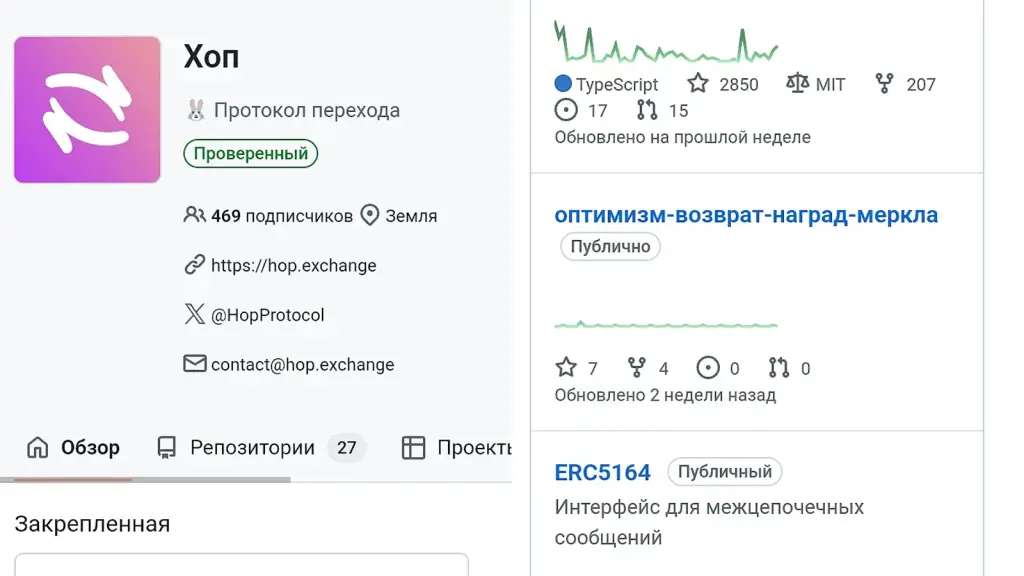The height and width of the screenshot is (576, 1024).
Task: Click the star icon next to 7
Action: click(566, 368)
